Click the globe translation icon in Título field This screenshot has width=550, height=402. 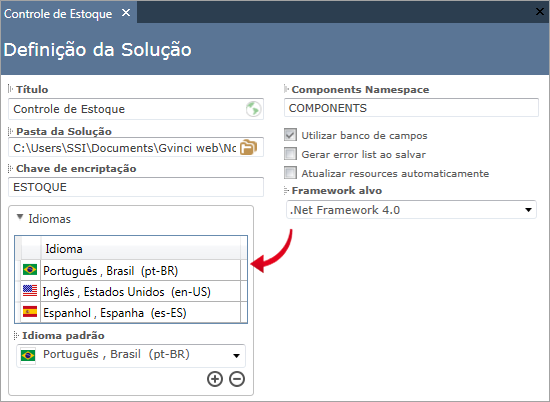click(253, 109)
